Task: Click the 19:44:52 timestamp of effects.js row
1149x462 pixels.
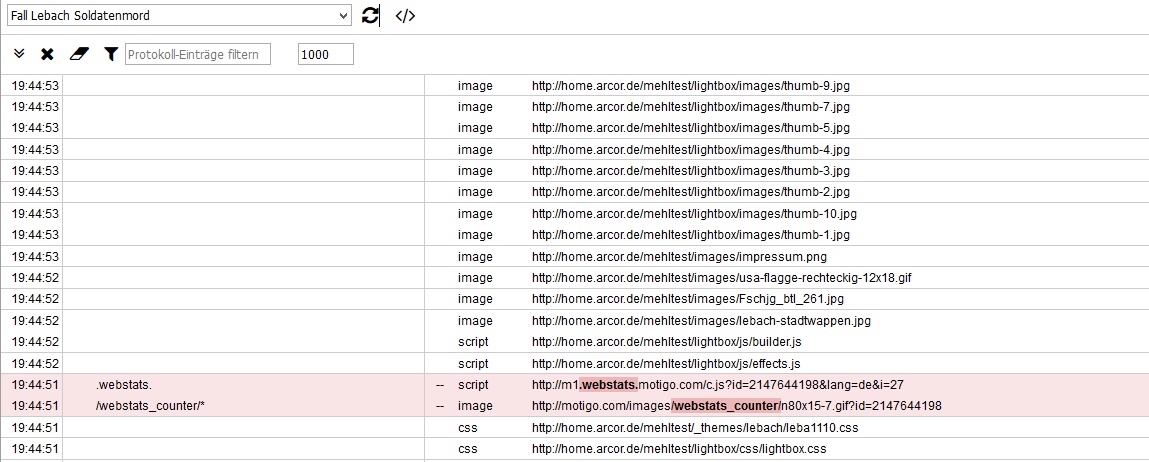Action: [35, 364]
